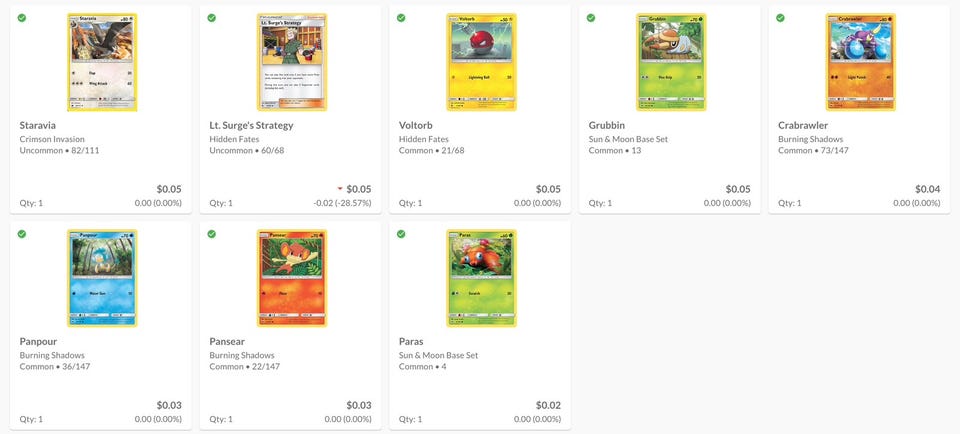Select the Pansear card title
The image size is (960, 434).
(x=227, y=342)
